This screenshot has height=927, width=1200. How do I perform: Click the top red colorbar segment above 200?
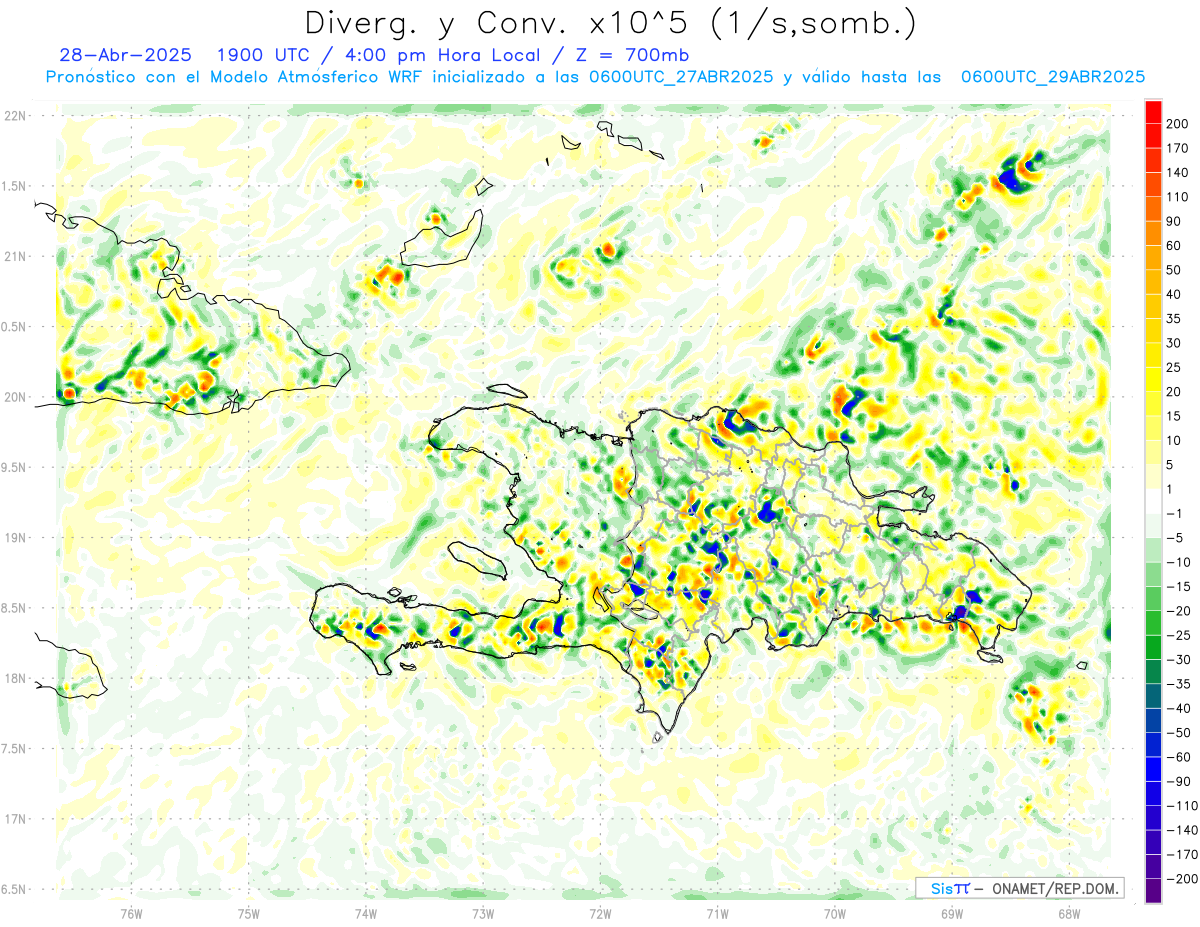(x=1154, y=112)
